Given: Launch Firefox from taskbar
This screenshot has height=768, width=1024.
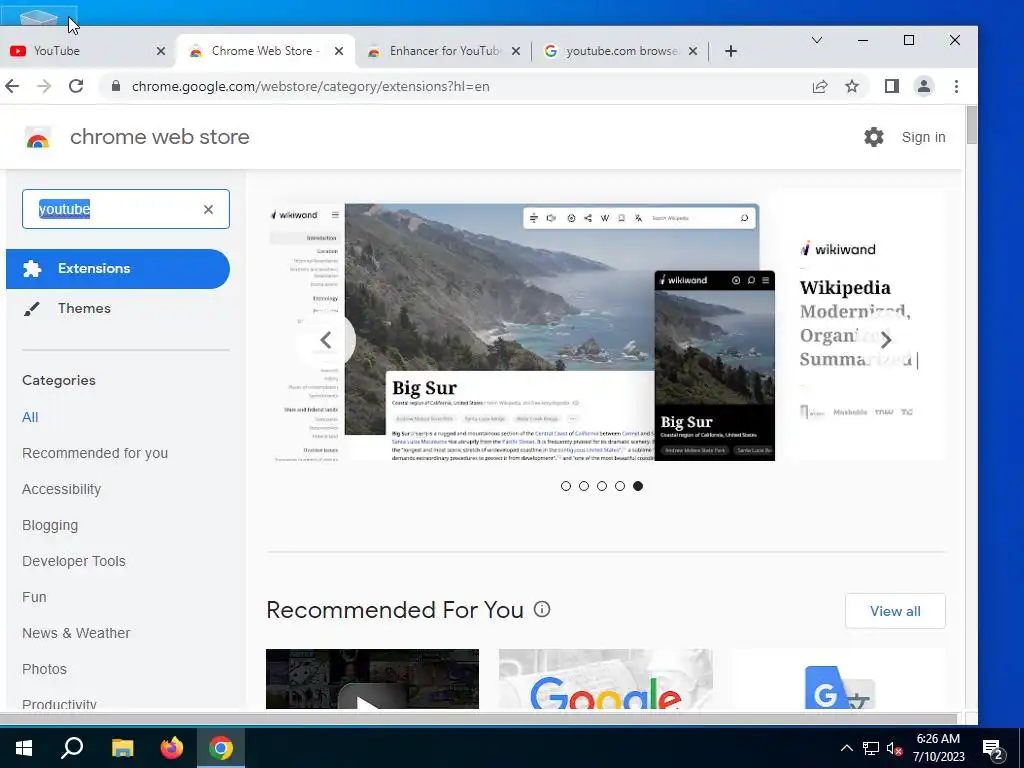Looking at the screenshot, I should pos(172,748).
